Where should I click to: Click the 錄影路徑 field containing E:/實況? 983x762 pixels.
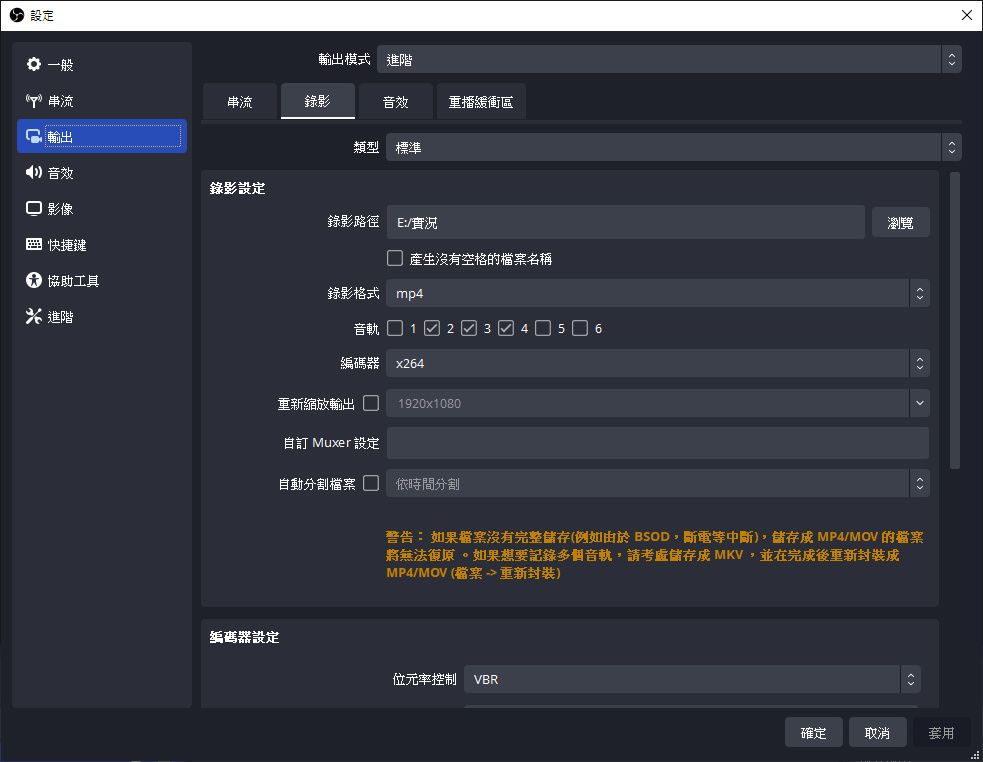(626, 222)
